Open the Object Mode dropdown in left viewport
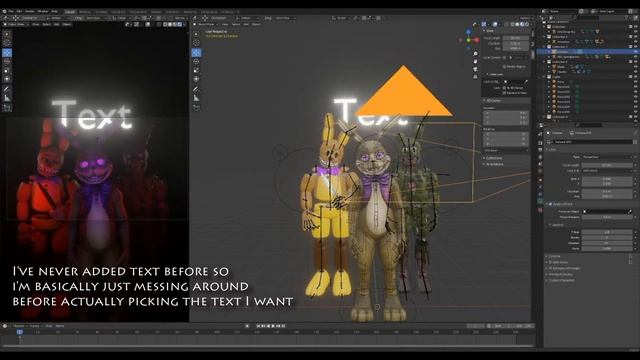The width and height of the screenshot is (640, 360). pos(16,24)
